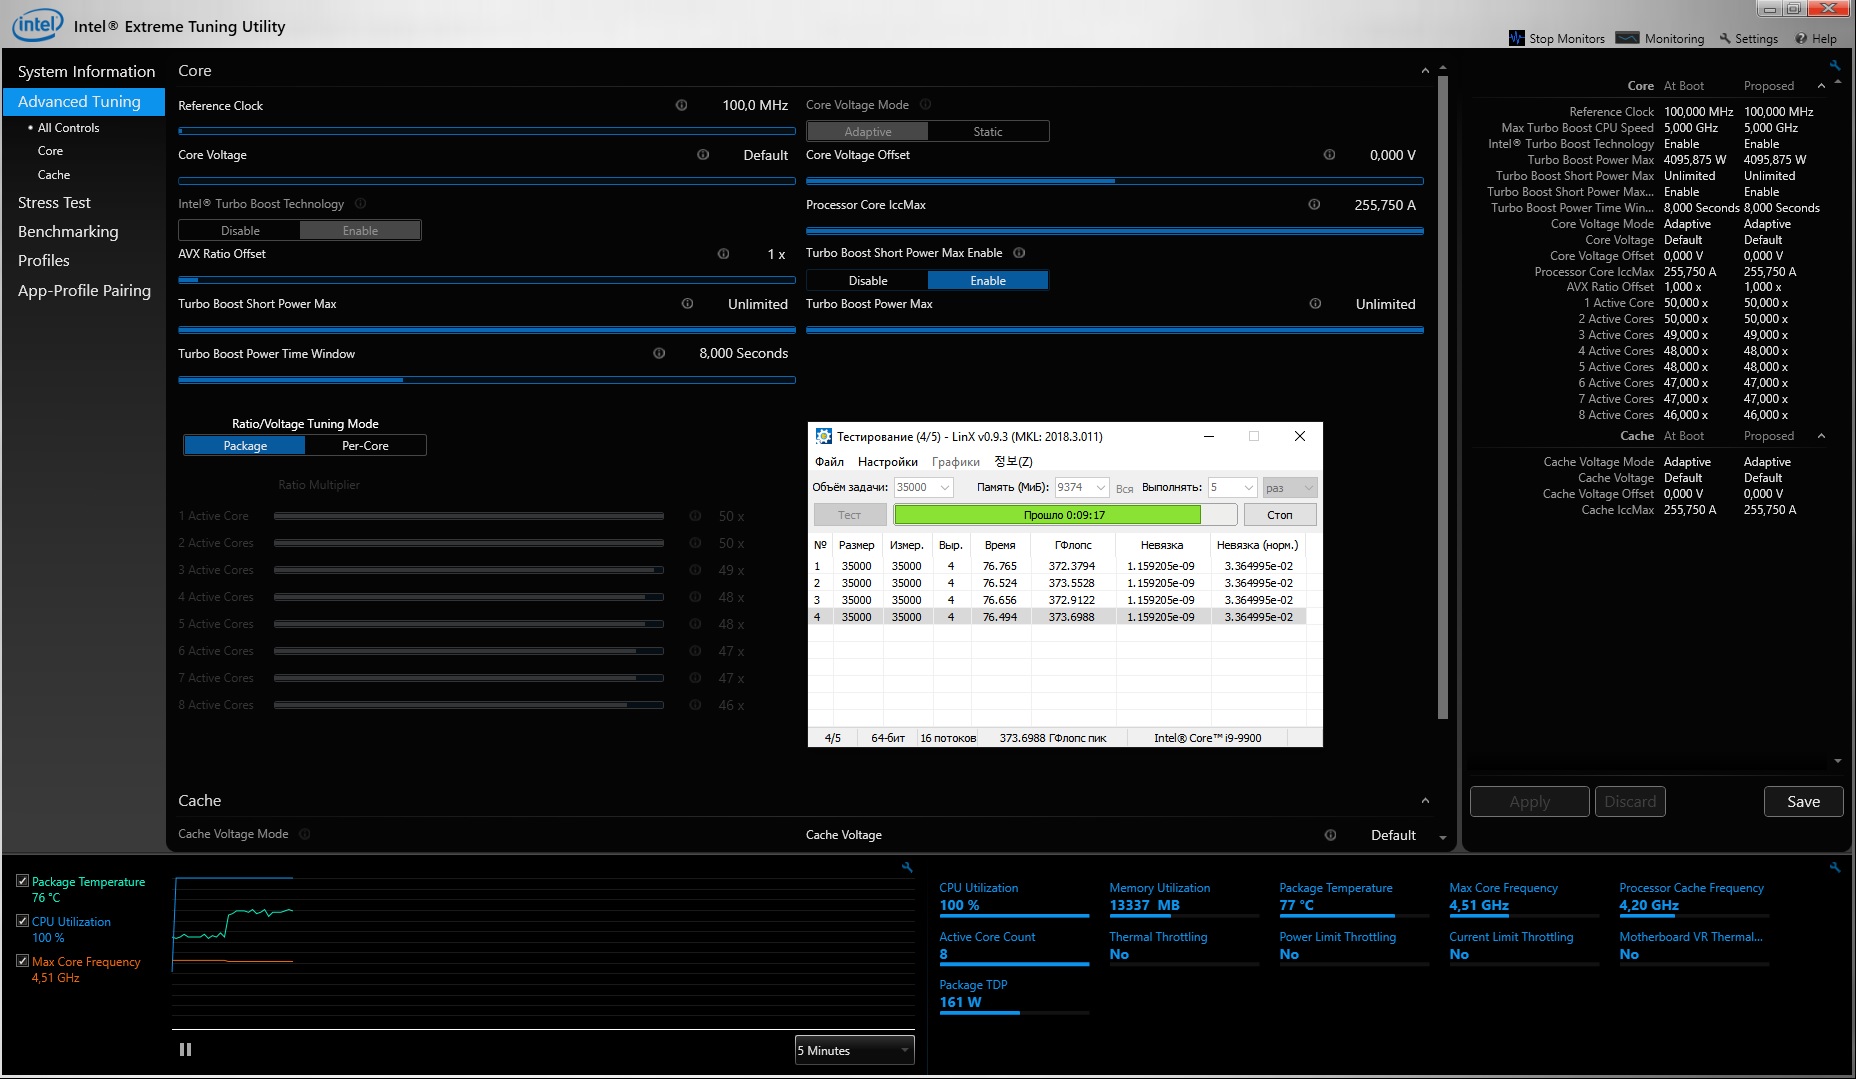Screen dimensions: 1858x1080
Task: Click wrench icon above proposed settings panel
Action: (x=1835, y=65)
